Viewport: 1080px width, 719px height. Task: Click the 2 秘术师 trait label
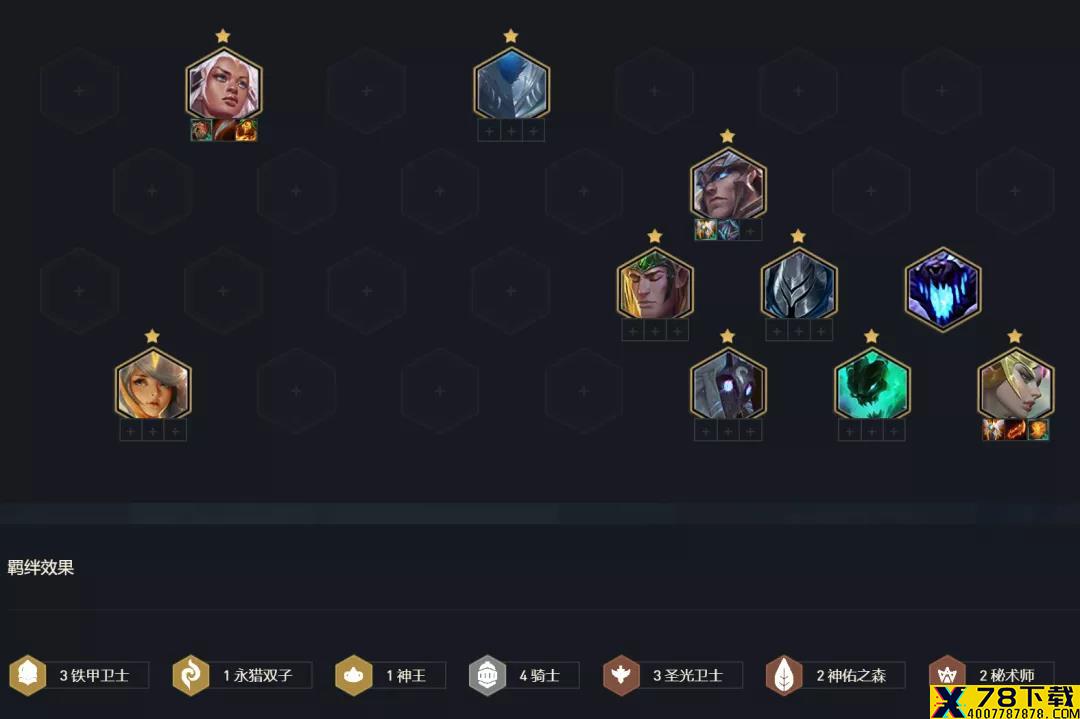(1007, 676)
